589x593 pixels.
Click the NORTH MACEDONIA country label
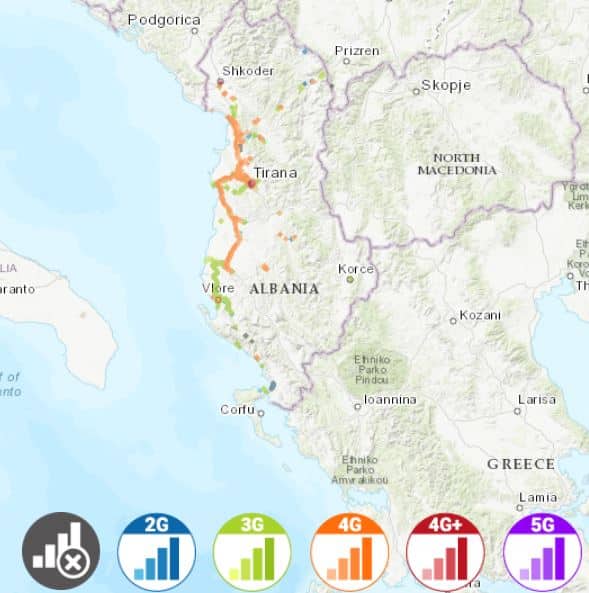point(457,164)
